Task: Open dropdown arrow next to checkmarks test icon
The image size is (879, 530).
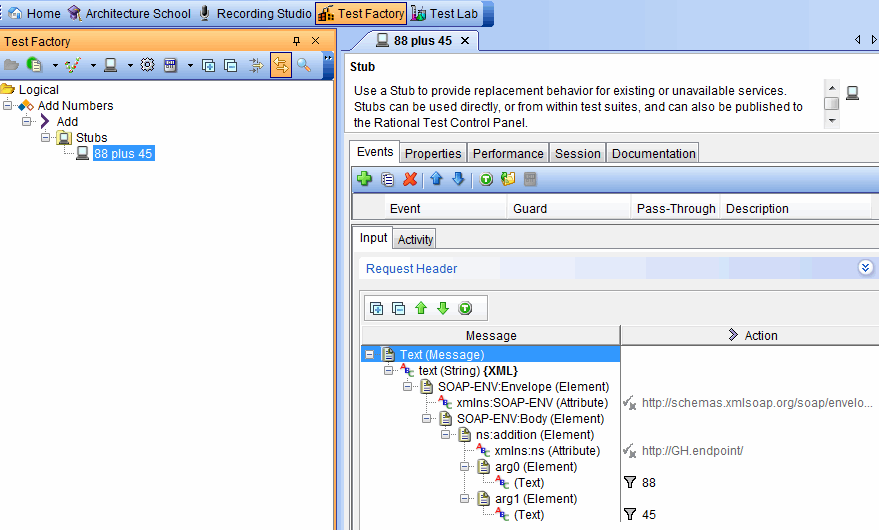Action: (x=93, y=66)
